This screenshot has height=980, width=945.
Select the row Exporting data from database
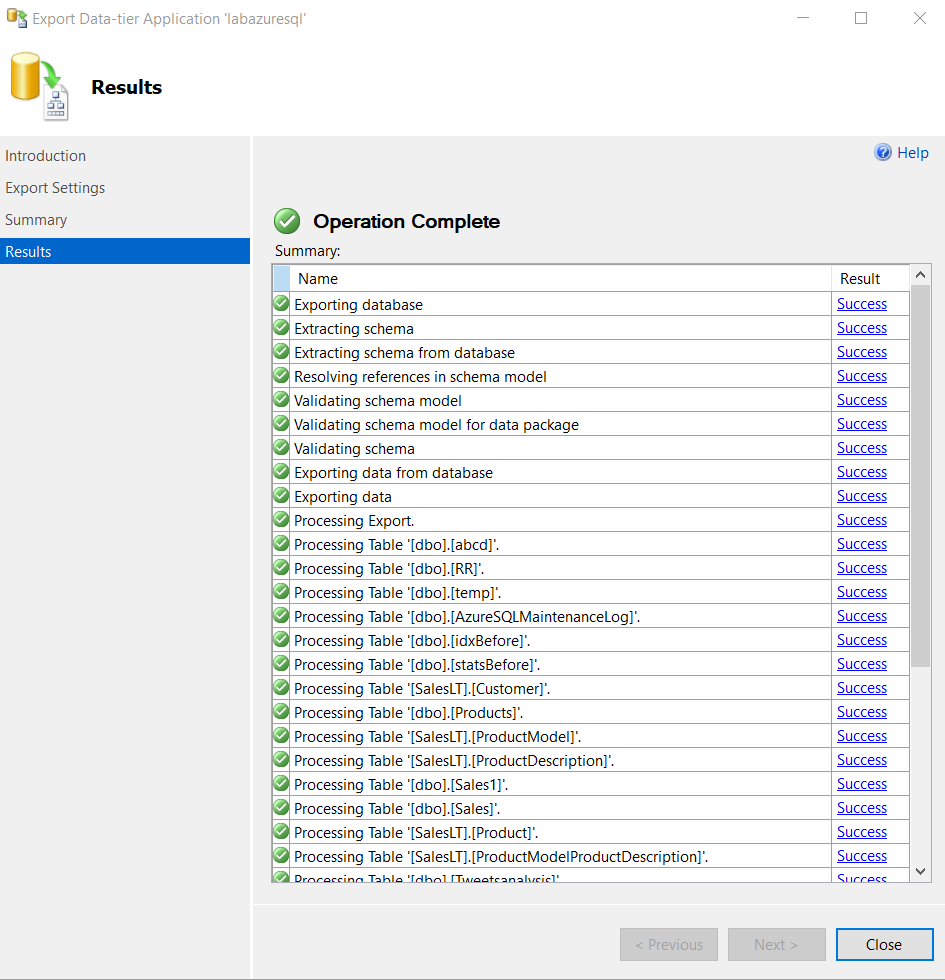(x=591, y=472)
